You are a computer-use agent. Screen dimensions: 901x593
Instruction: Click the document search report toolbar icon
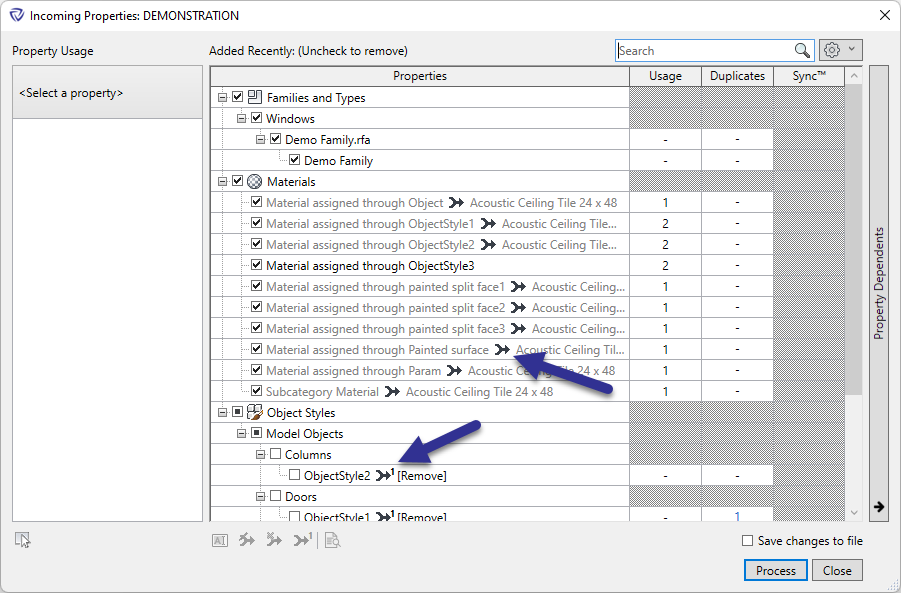pos(333,540)
